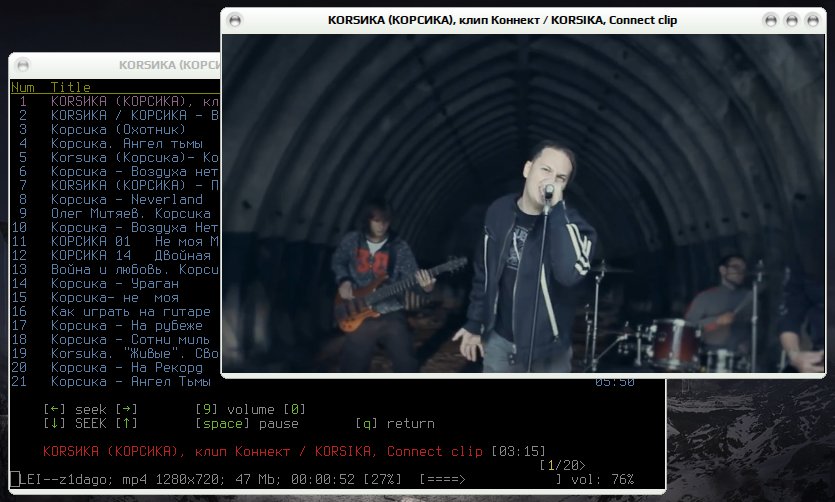Select row 1 'KORSИKA (КОРСИКА), кл'
The height and width of the screenshot is (502, 835).
(115, 101)
